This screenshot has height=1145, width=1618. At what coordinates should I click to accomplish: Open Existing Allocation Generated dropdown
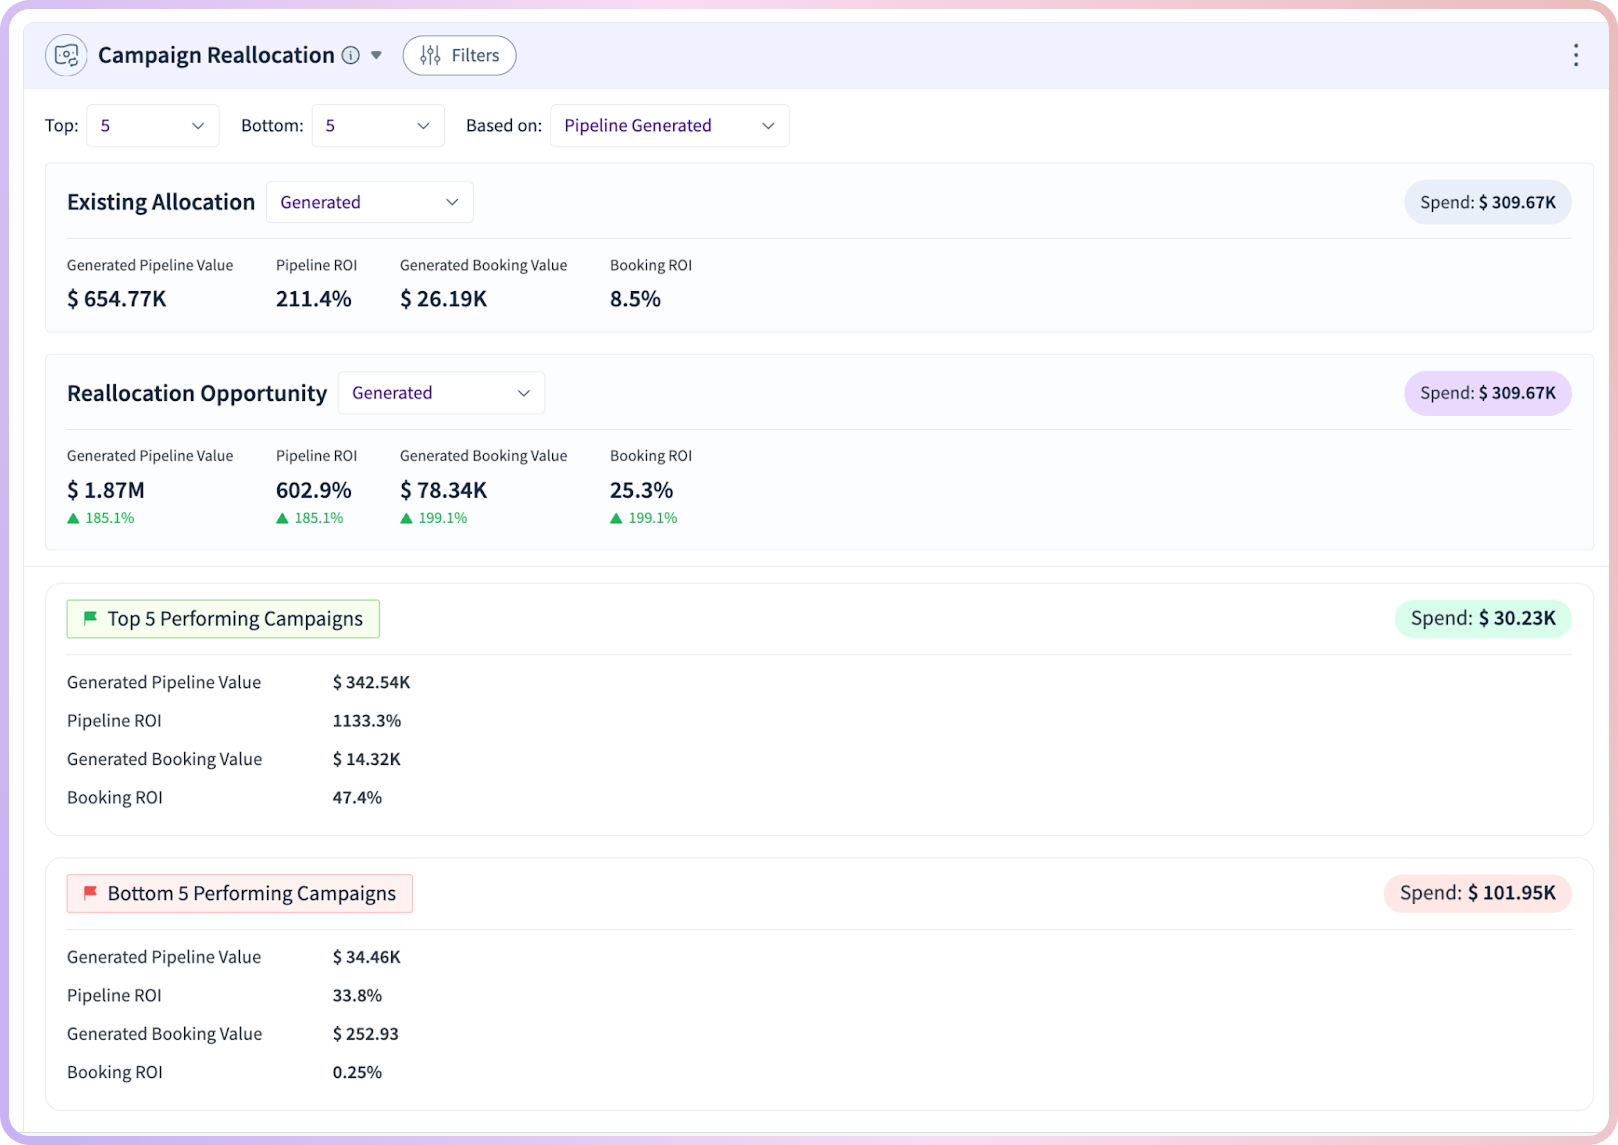(x=369, y=202)
